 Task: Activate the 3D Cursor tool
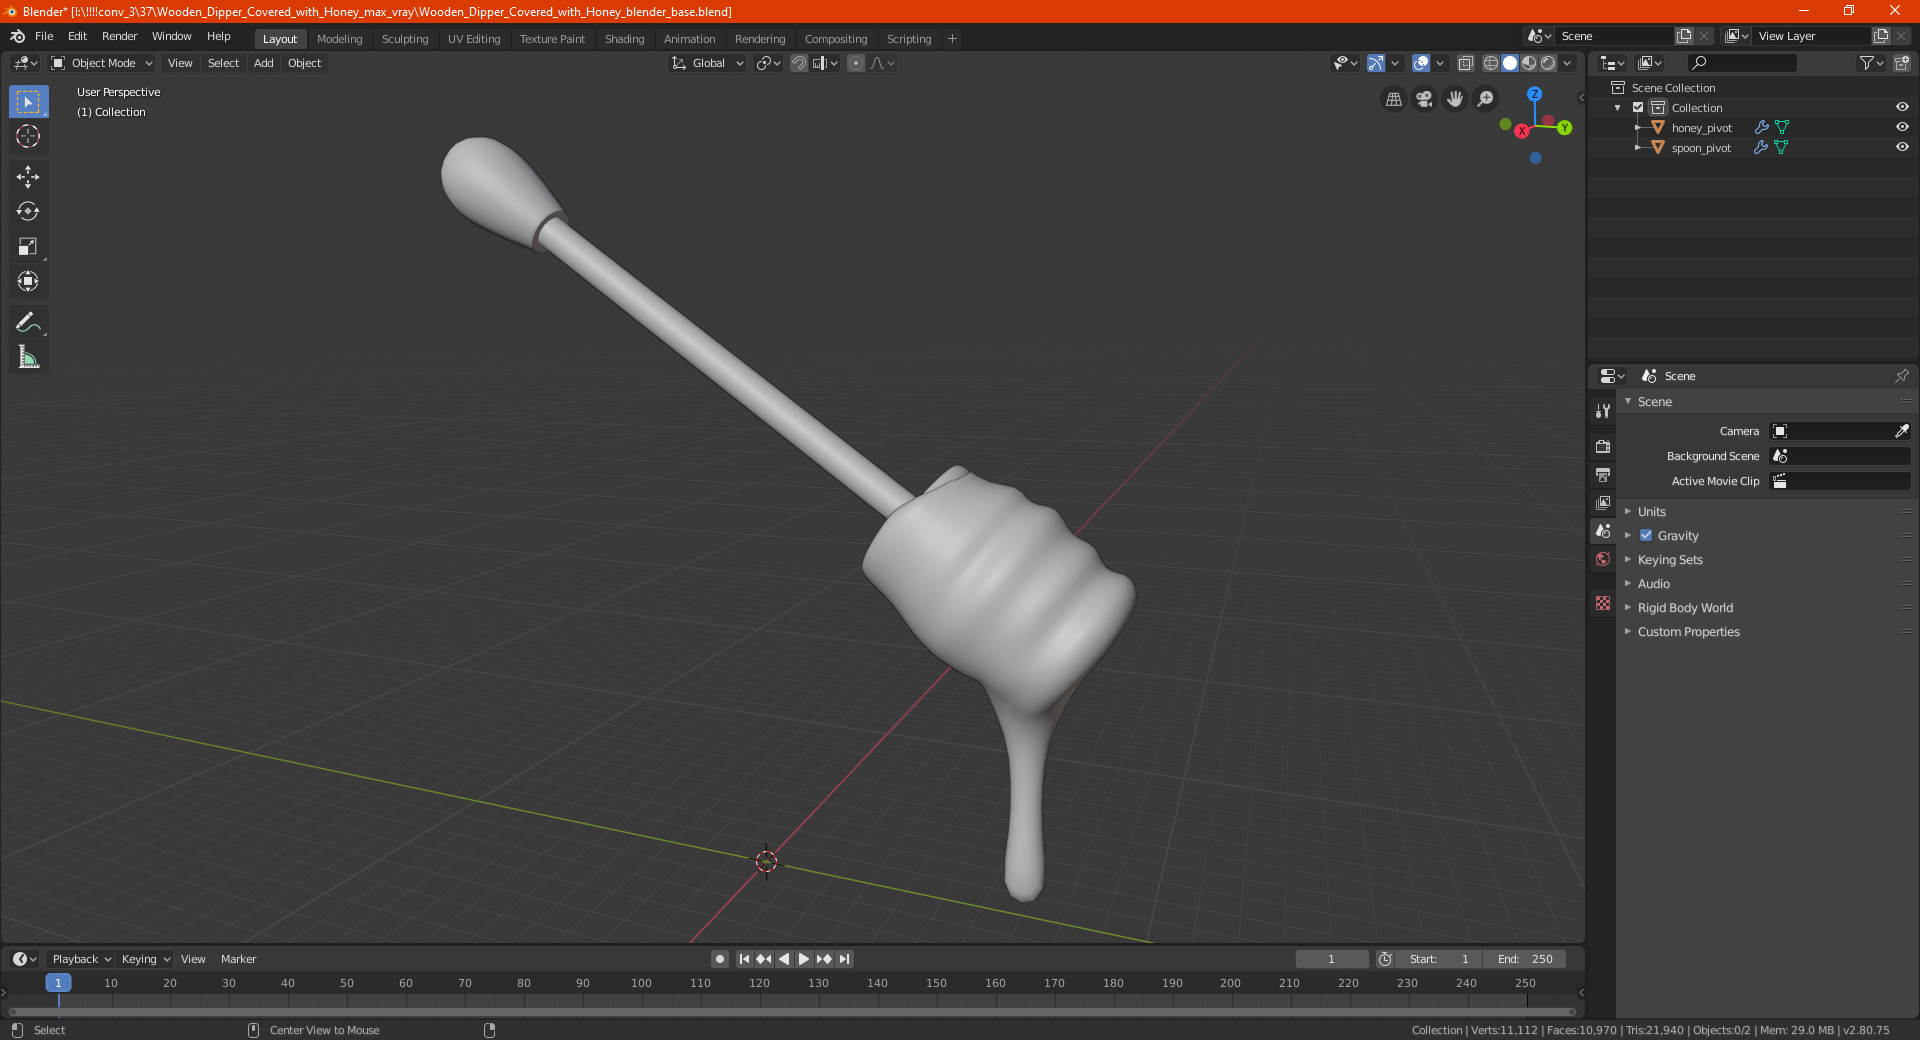[x=28, y=137]
